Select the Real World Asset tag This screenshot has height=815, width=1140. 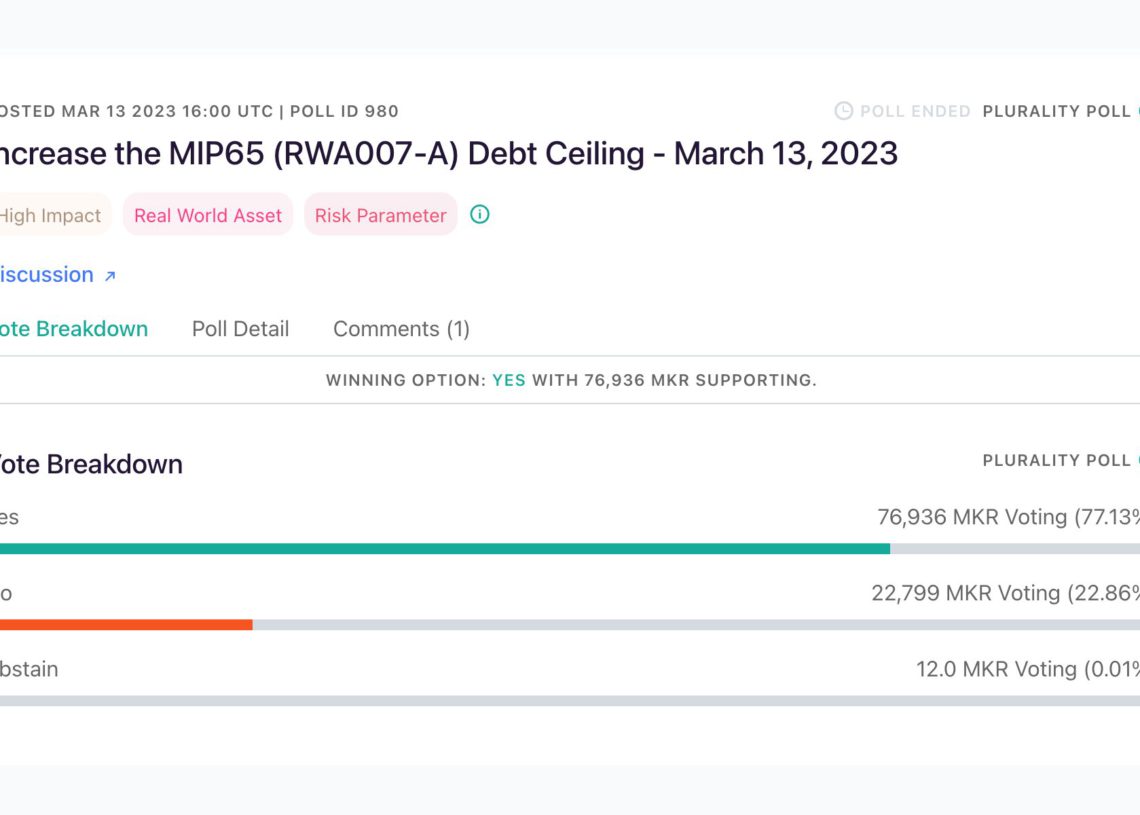point(208,215)
